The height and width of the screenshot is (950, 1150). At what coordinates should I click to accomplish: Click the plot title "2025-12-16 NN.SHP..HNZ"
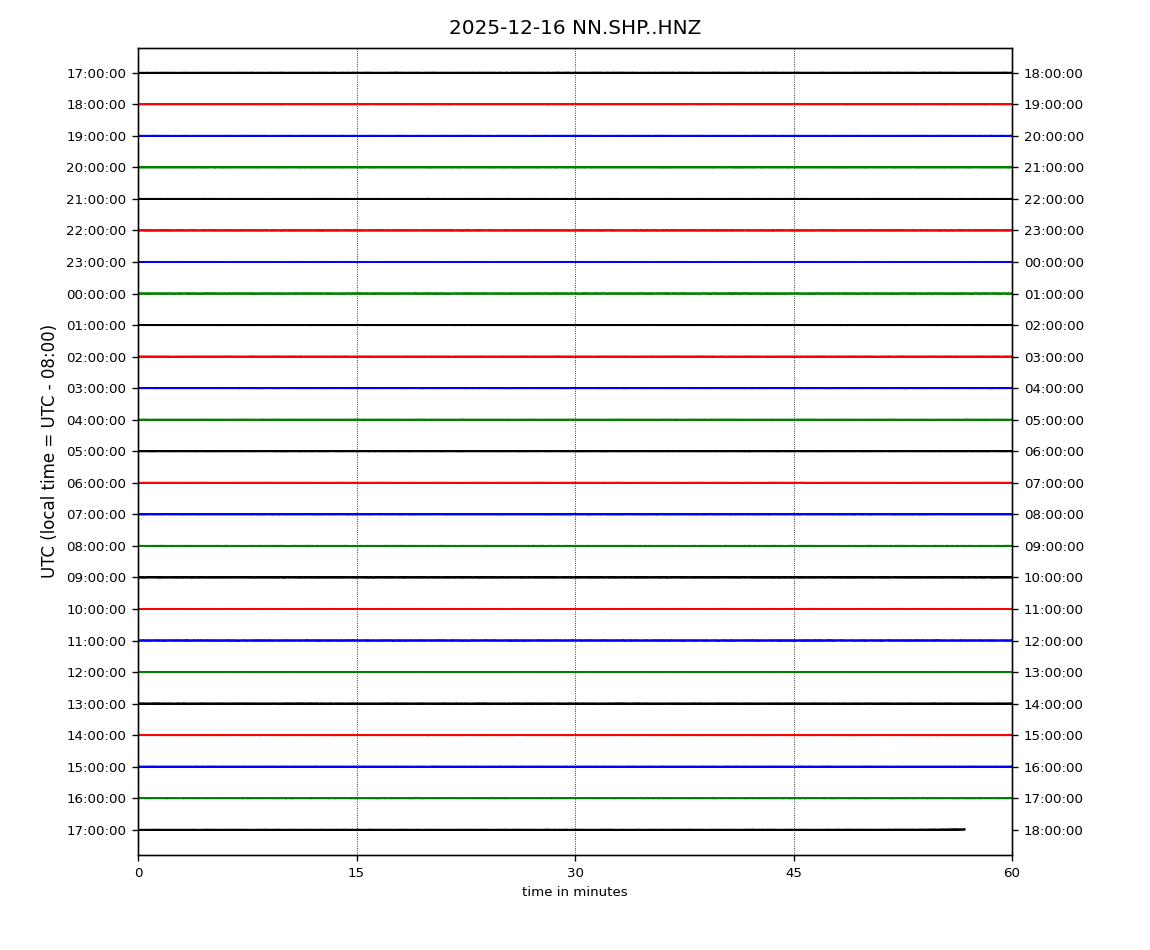(575, 28)
